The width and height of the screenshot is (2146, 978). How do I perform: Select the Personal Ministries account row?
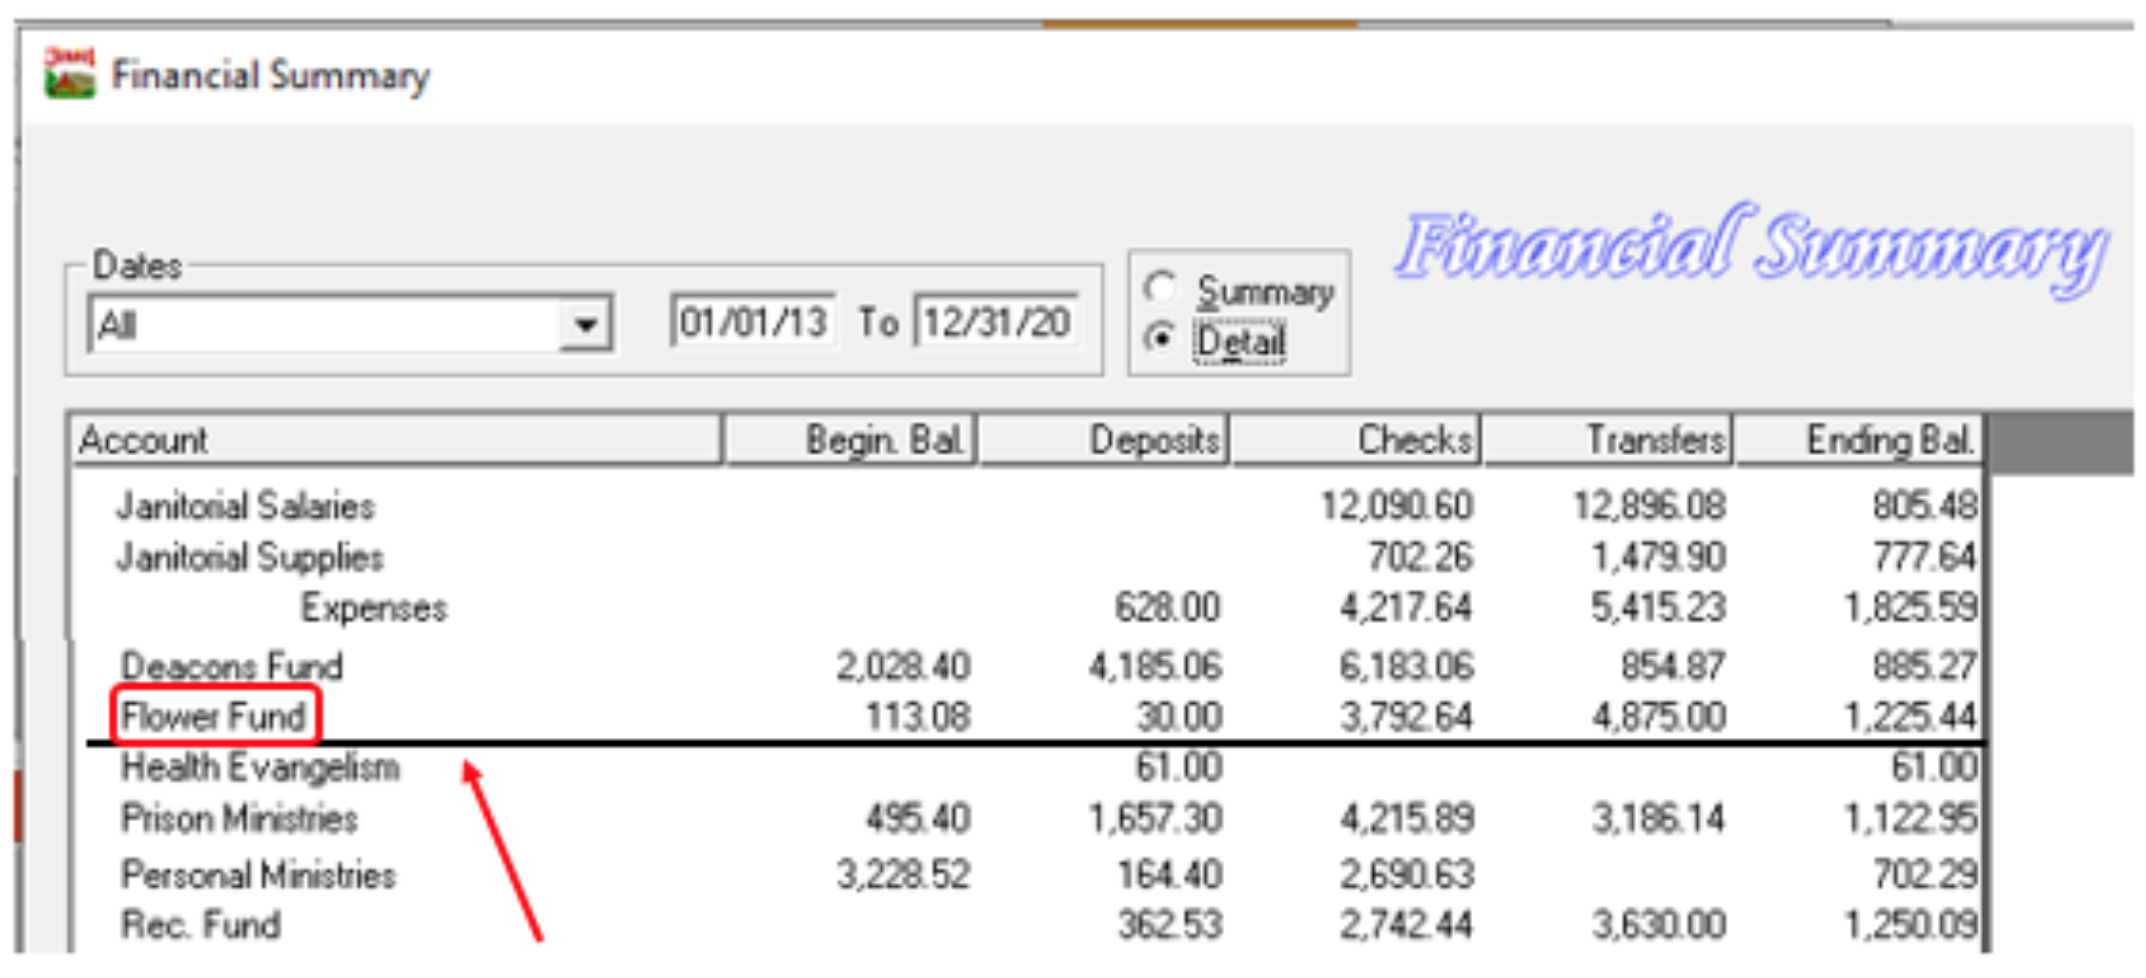[x=258, y=875]
